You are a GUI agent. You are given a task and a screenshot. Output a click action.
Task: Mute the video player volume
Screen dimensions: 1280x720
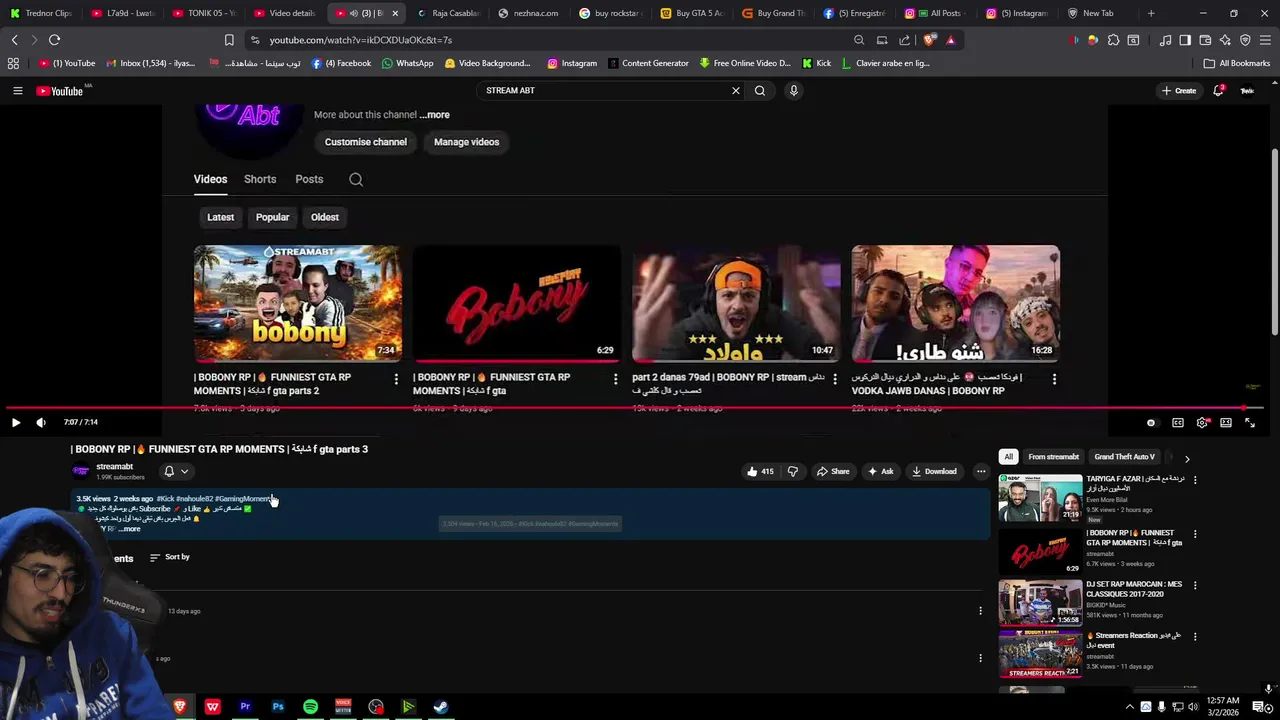[x=41, y=423]
